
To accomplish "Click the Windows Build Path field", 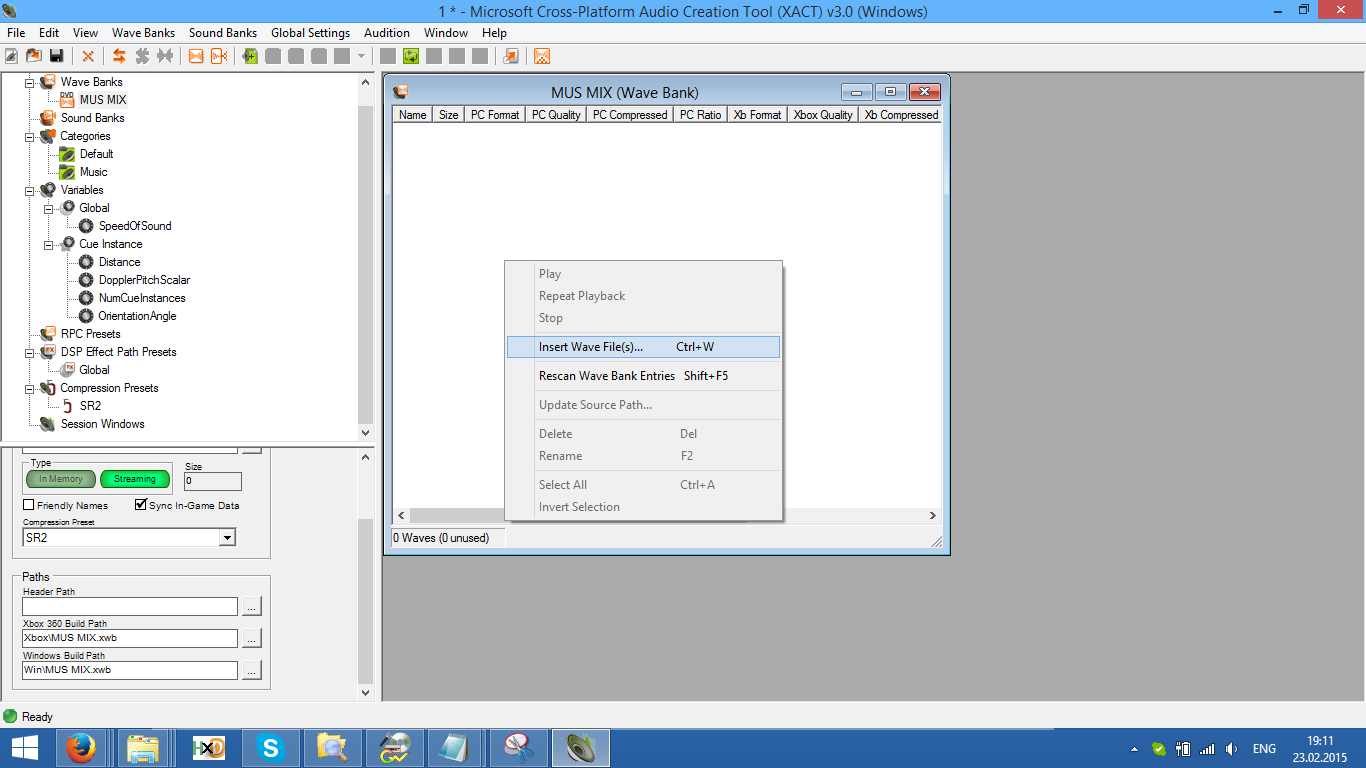I will pos(130,670).
